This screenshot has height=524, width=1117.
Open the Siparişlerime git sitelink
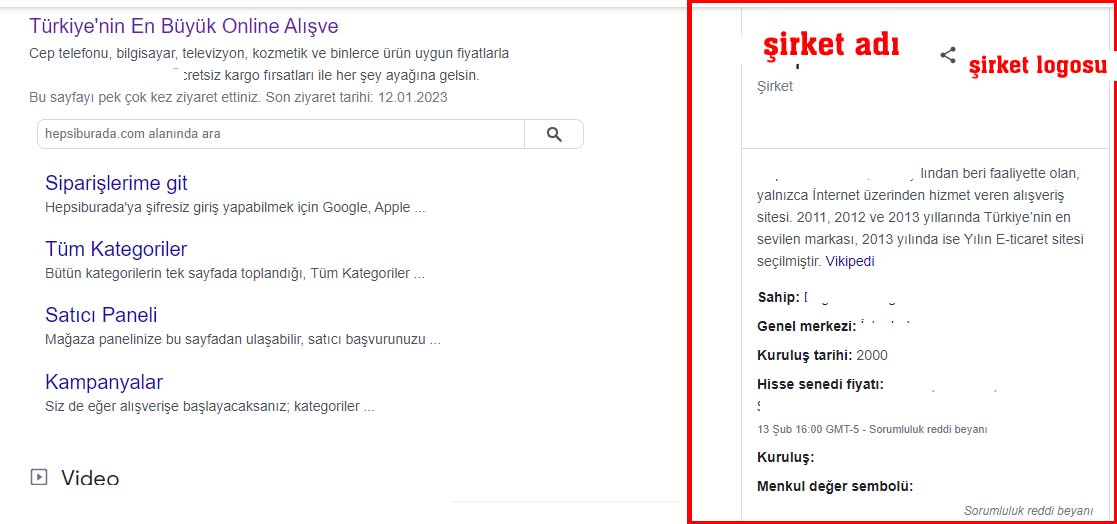[x=116, y=183]
